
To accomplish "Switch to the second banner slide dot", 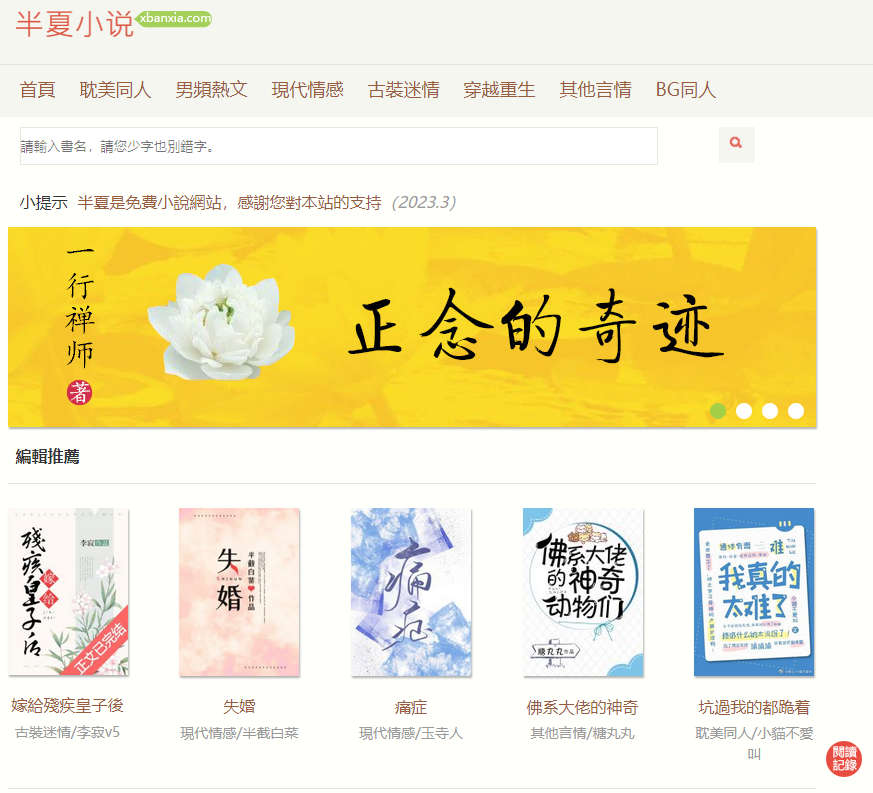I will (744, 411).
